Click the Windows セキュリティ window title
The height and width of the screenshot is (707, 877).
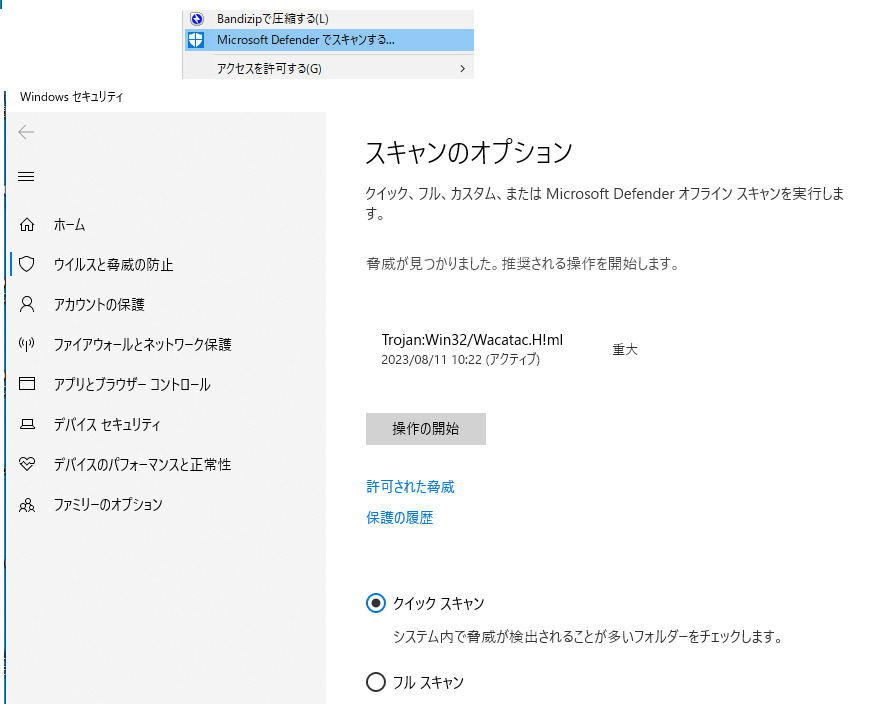click(71, 97)
